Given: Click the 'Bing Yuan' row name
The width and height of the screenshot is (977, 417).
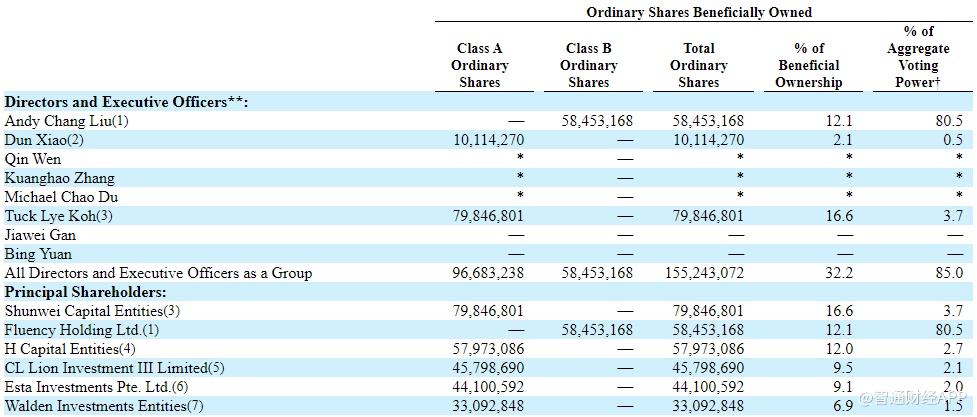Looking at the screenshot, I should coord(37,254).
